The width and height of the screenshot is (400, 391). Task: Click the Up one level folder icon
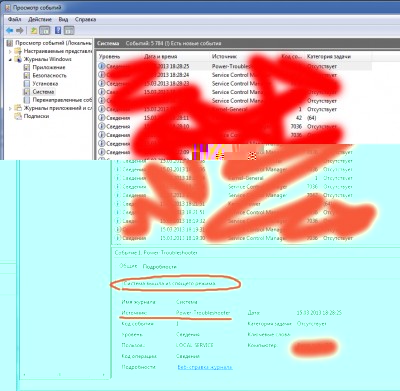(x=34, y=31)
